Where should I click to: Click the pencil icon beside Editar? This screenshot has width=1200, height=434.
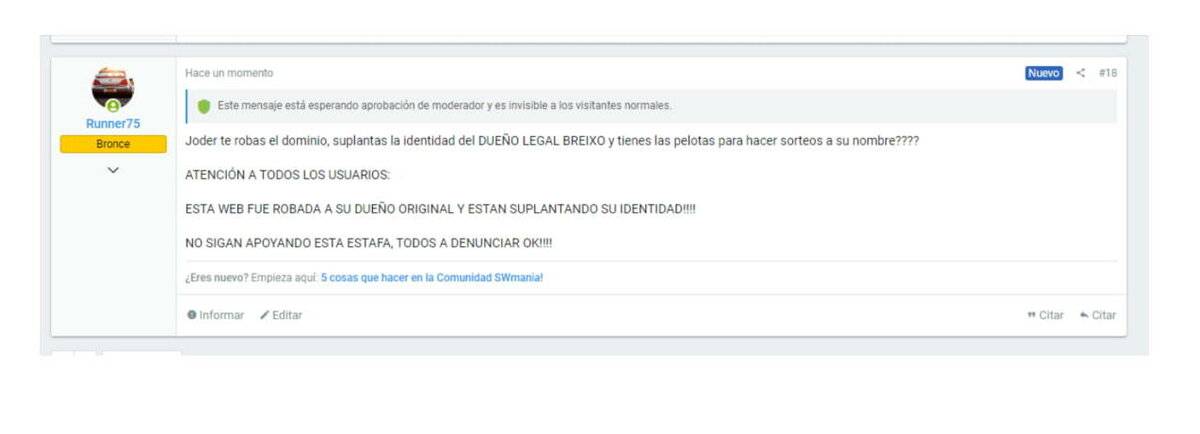point(264,315)
